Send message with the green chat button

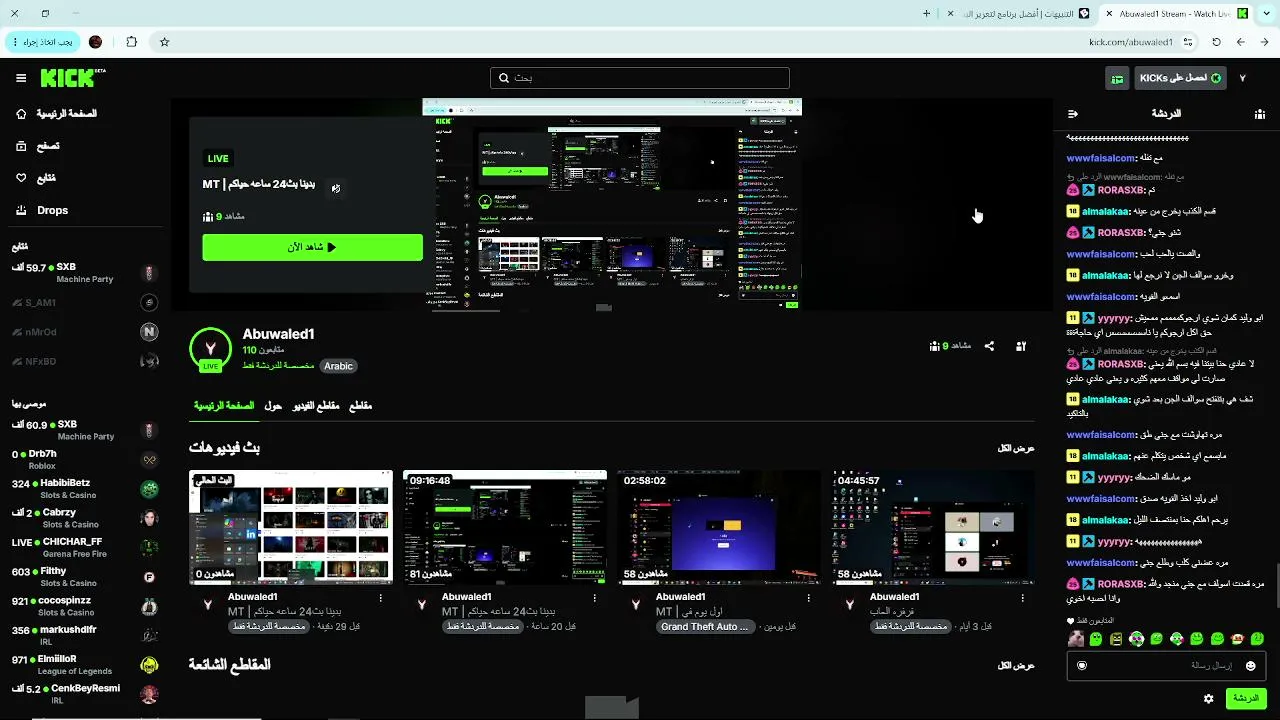point(1246,698)
